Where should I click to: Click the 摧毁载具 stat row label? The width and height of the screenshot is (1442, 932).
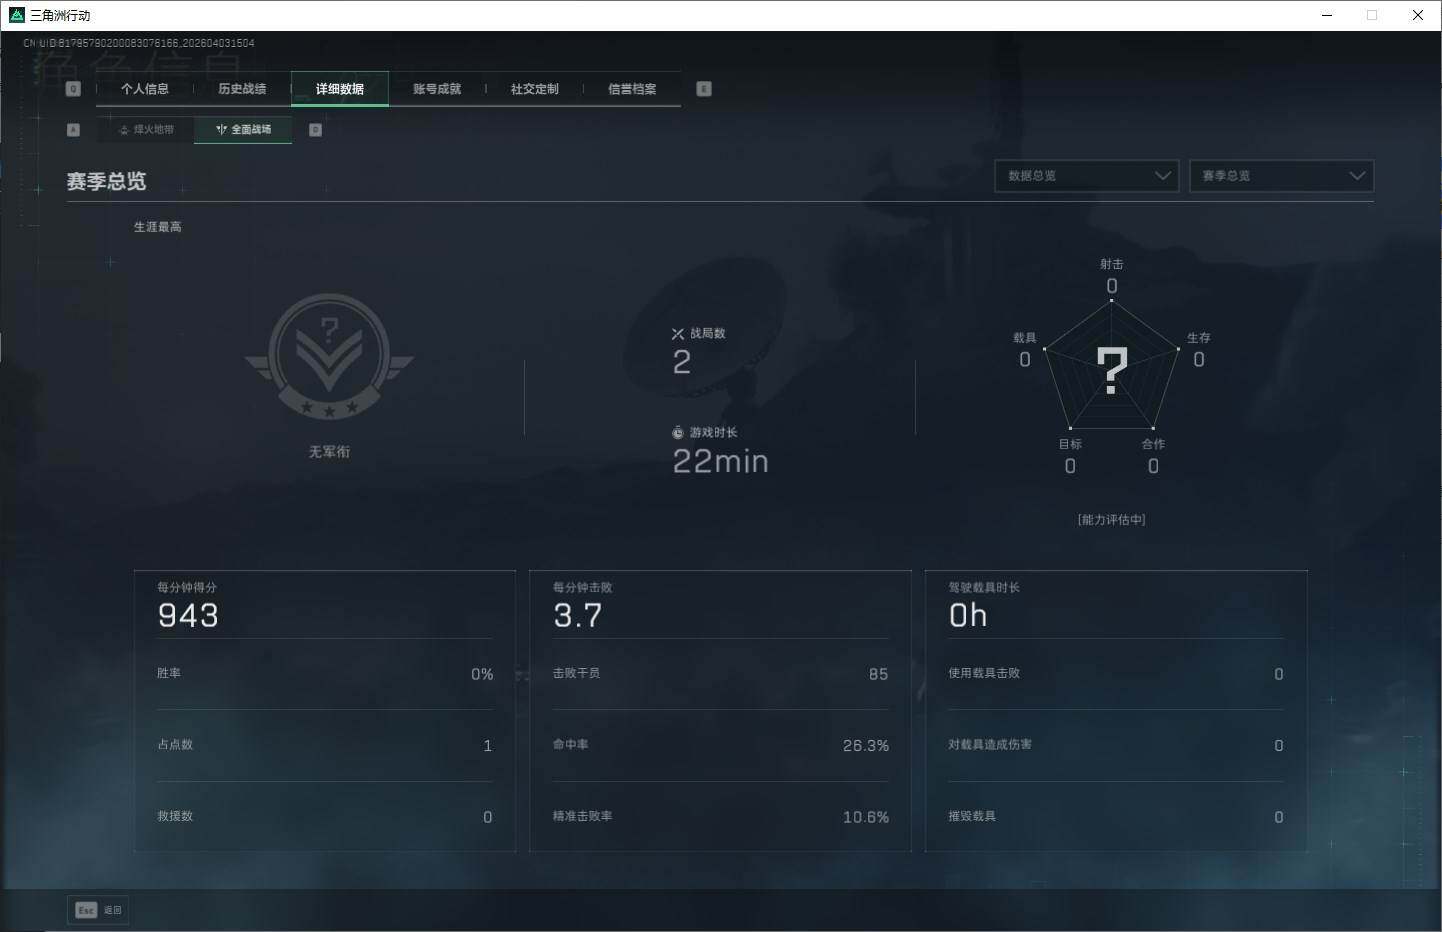coord(972,817)
